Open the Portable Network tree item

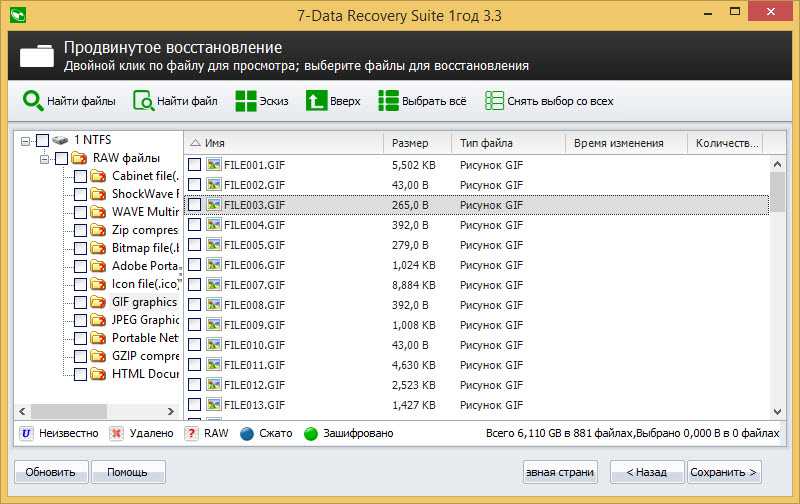(x=145, y=338)
